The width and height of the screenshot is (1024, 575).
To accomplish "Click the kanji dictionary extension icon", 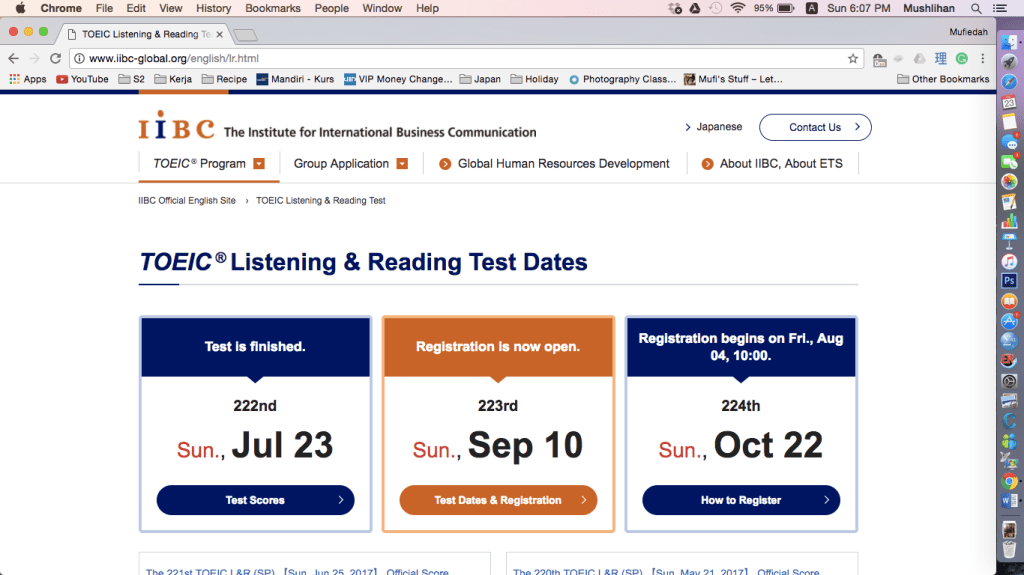I will tap(940, 58).
